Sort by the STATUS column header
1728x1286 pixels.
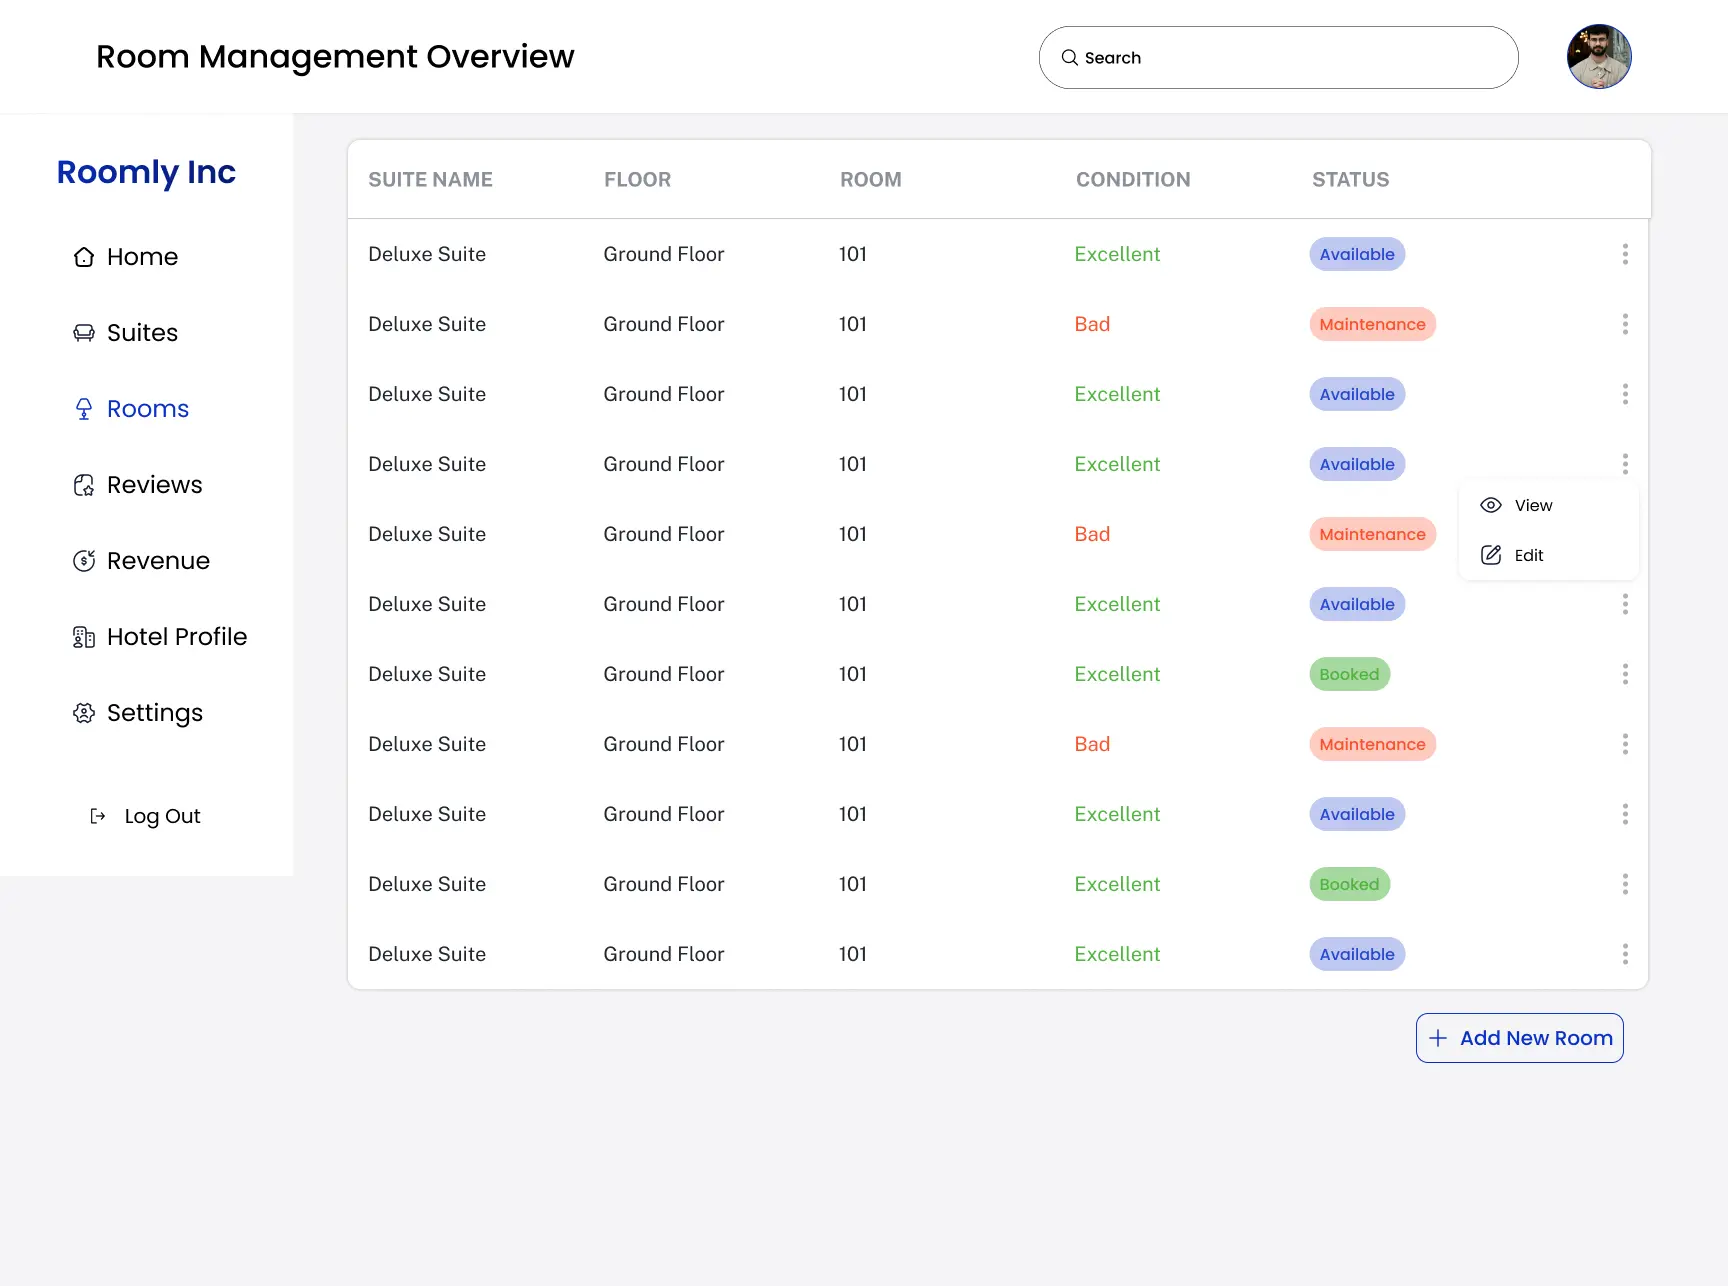(1350, 180)
